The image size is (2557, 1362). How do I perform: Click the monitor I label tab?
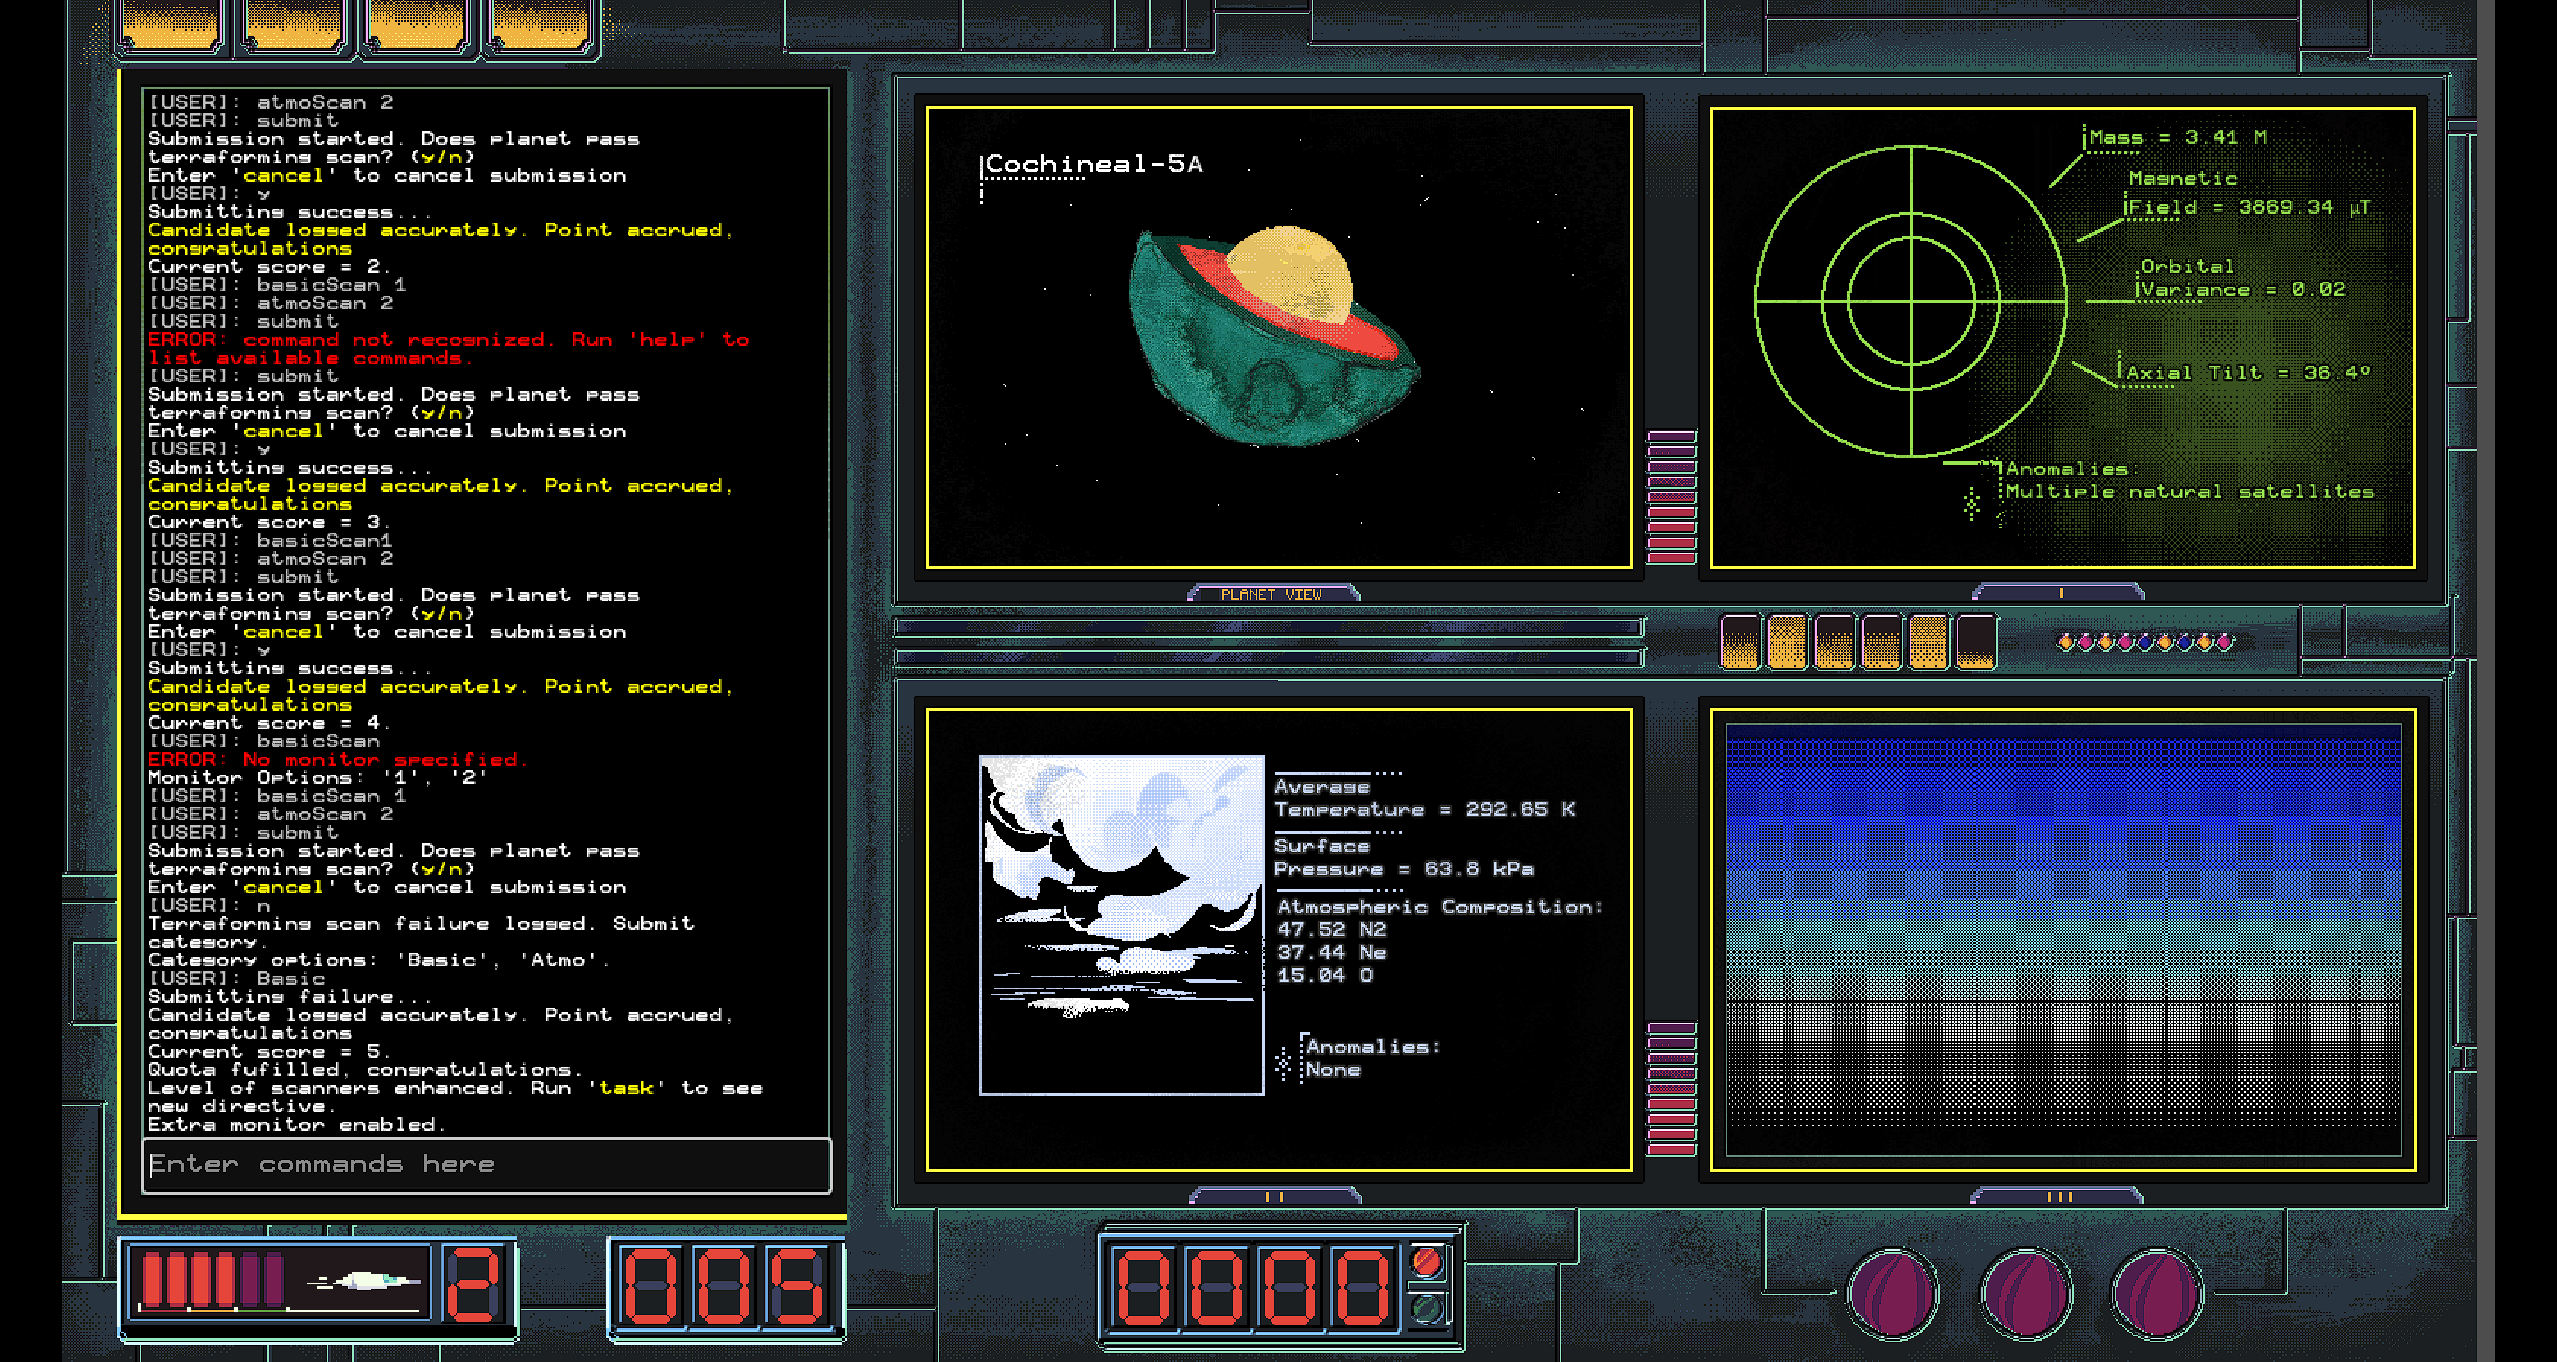[x=2059, y=593]
